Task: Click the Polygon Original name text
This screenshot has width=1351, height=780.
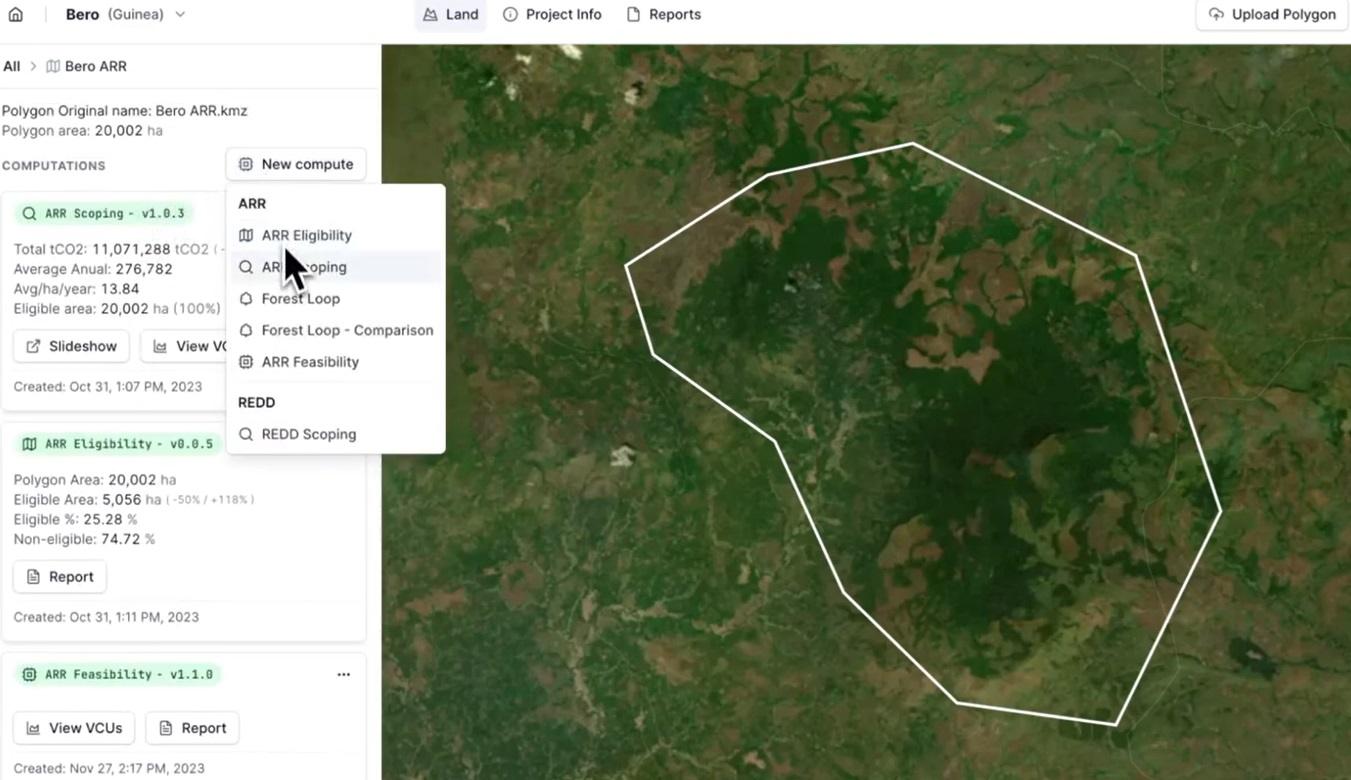Action: click(x=124, y=111)
